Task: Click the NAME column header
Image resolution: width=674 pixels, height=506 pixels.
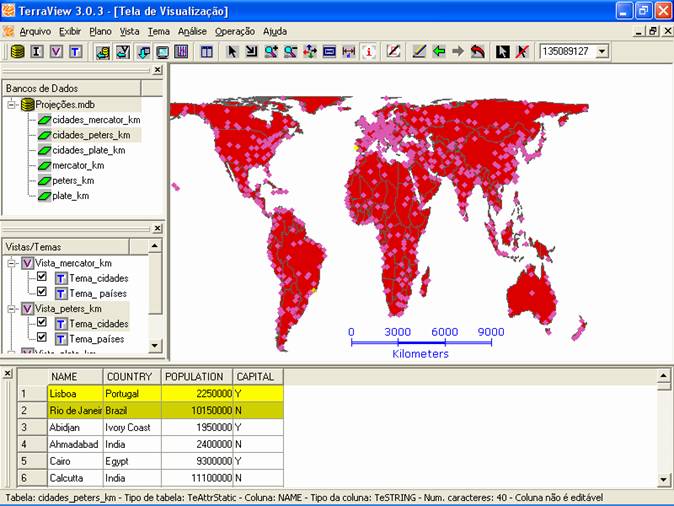Action: point(75,377)
